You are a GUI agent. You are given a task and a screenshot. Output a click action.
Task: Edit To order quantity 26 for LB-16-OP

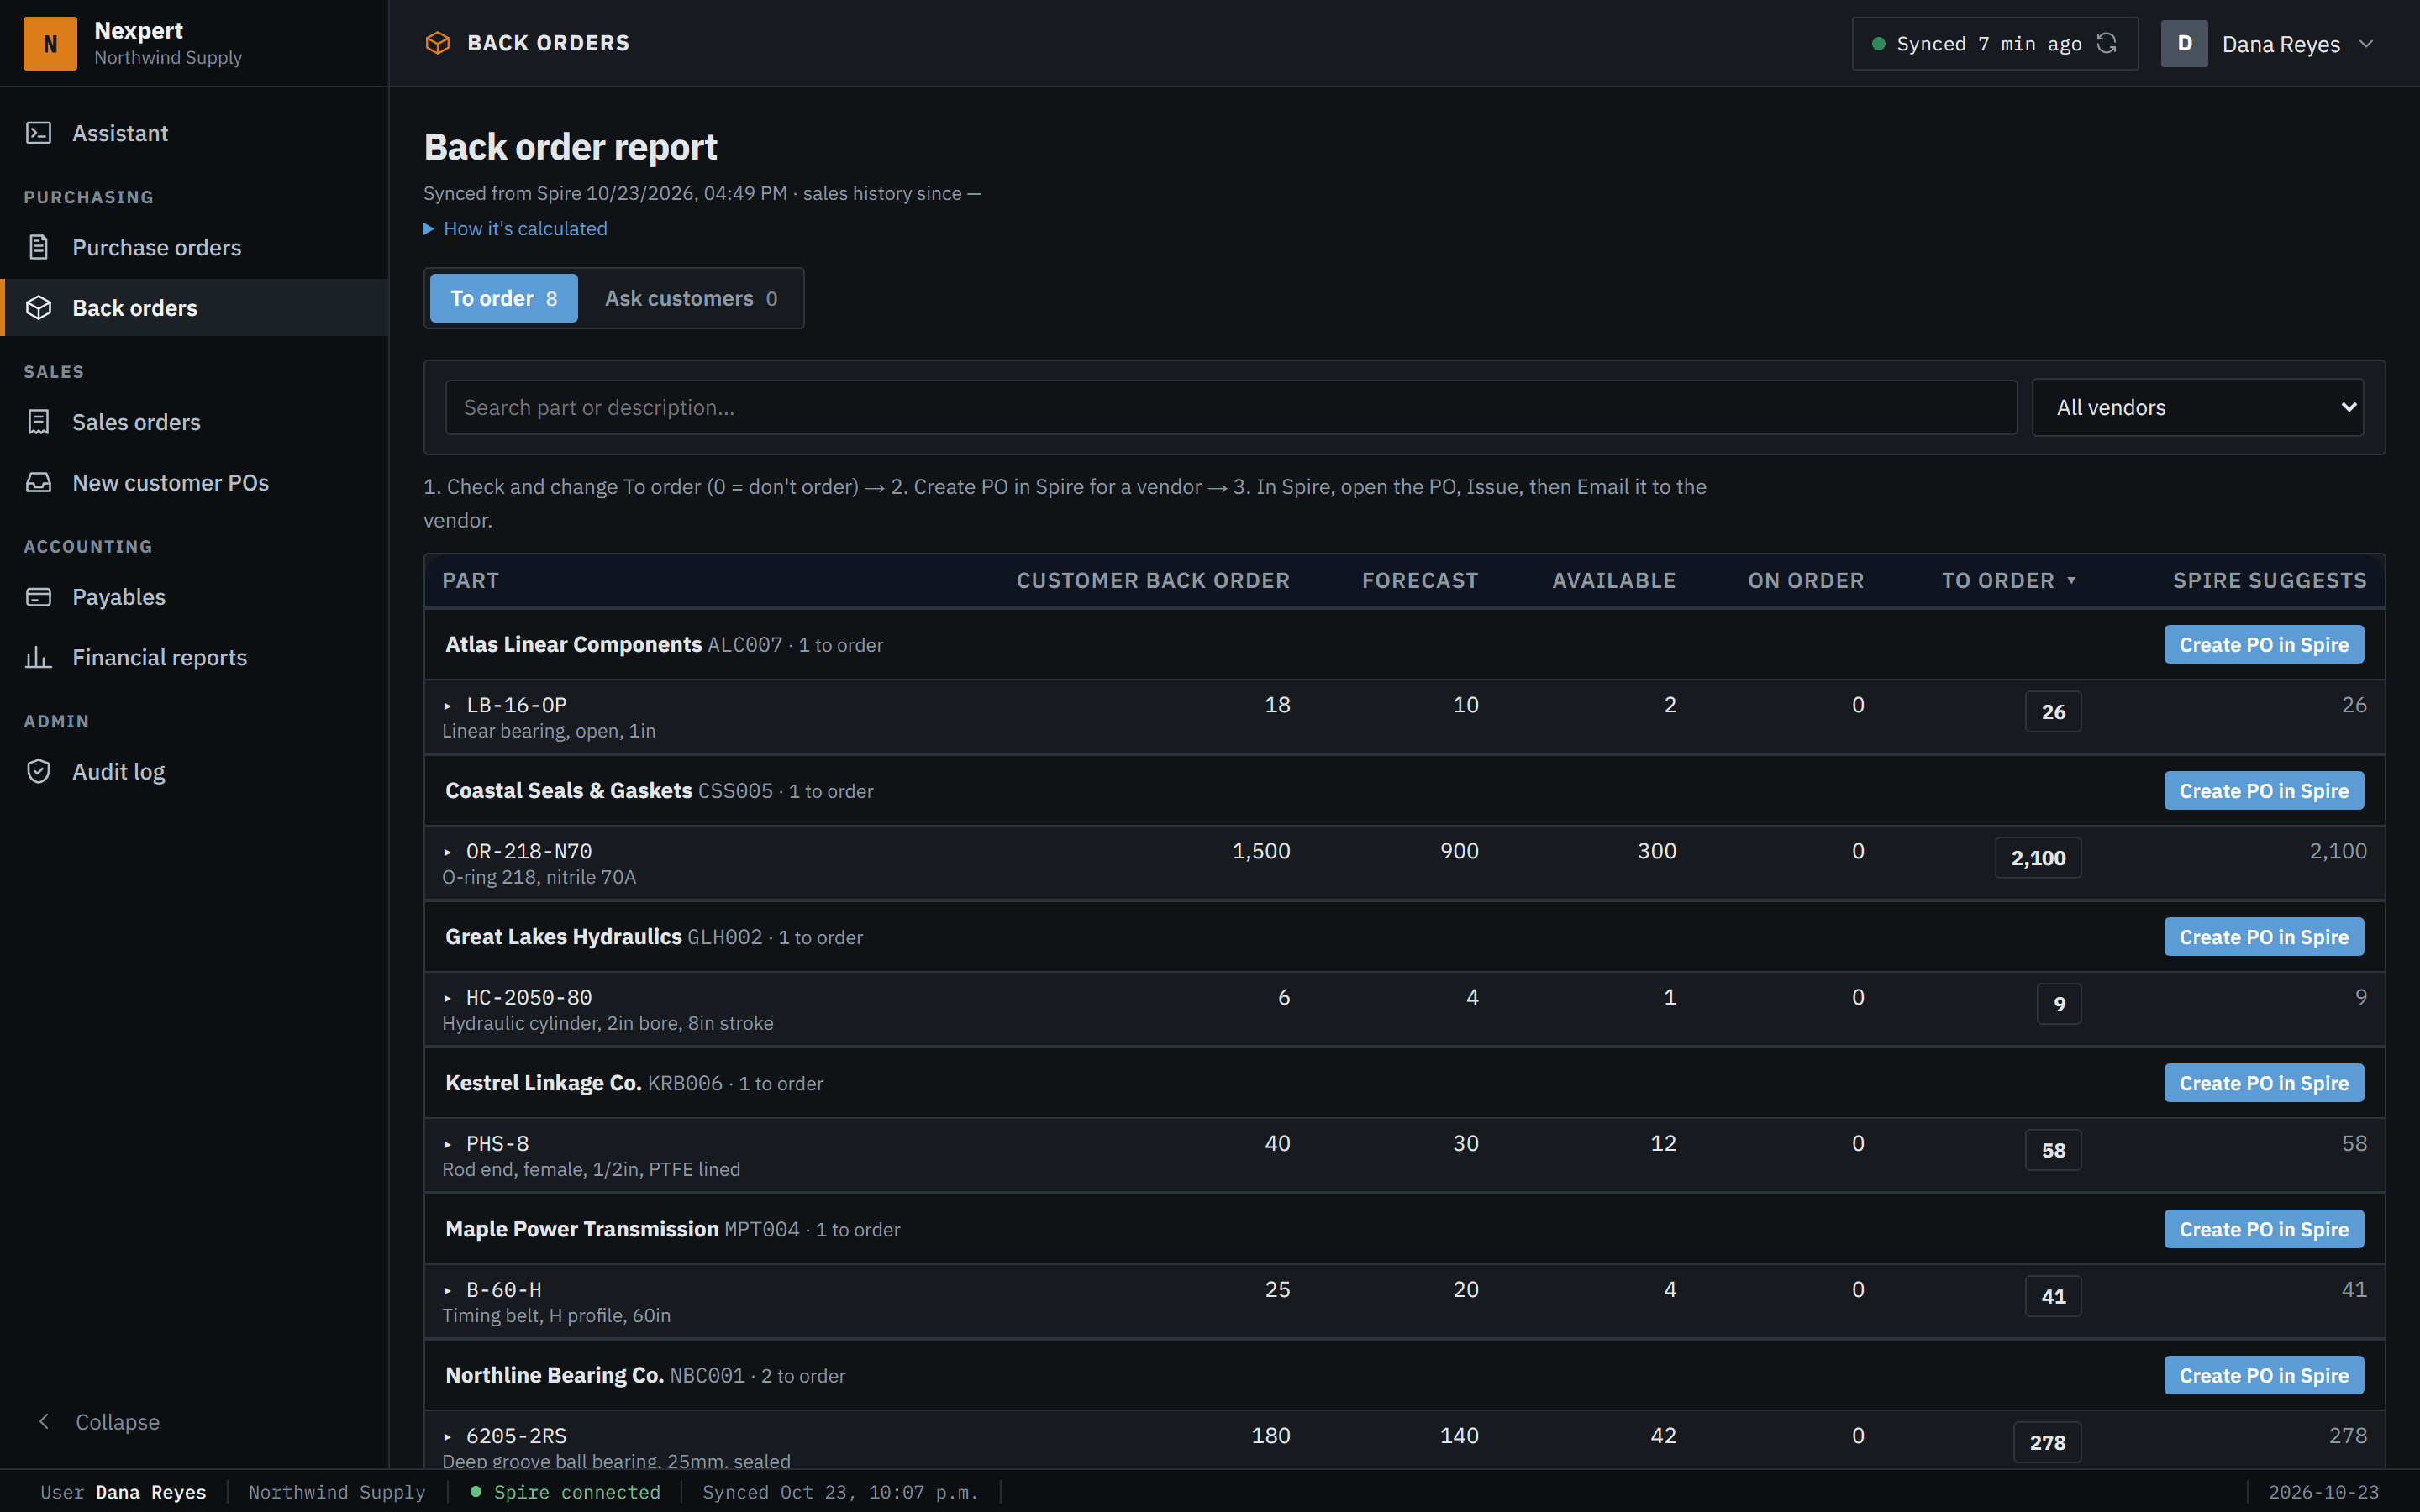(x=2053, y=712)
